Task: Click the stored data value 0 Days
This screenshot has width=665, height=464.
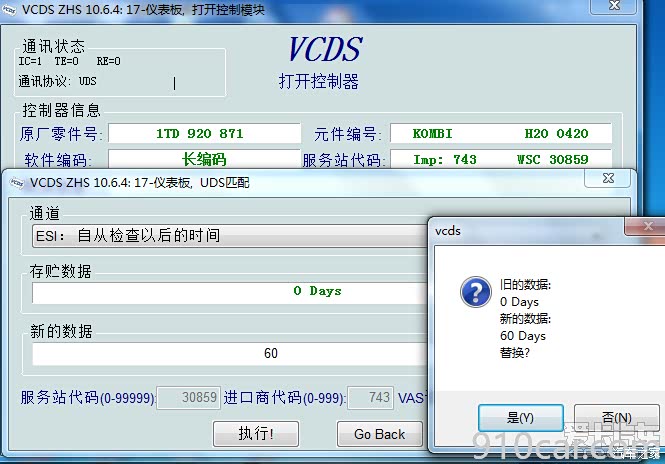Action: click(317, 291)
